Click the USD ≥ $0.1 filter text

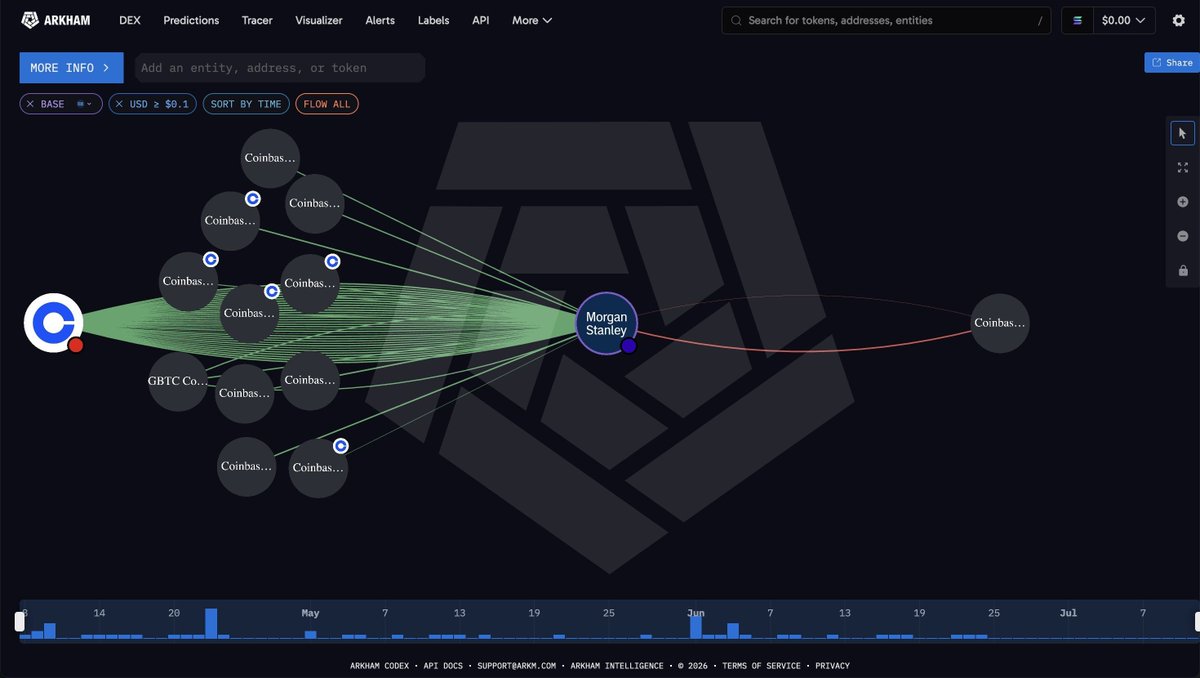159,104
